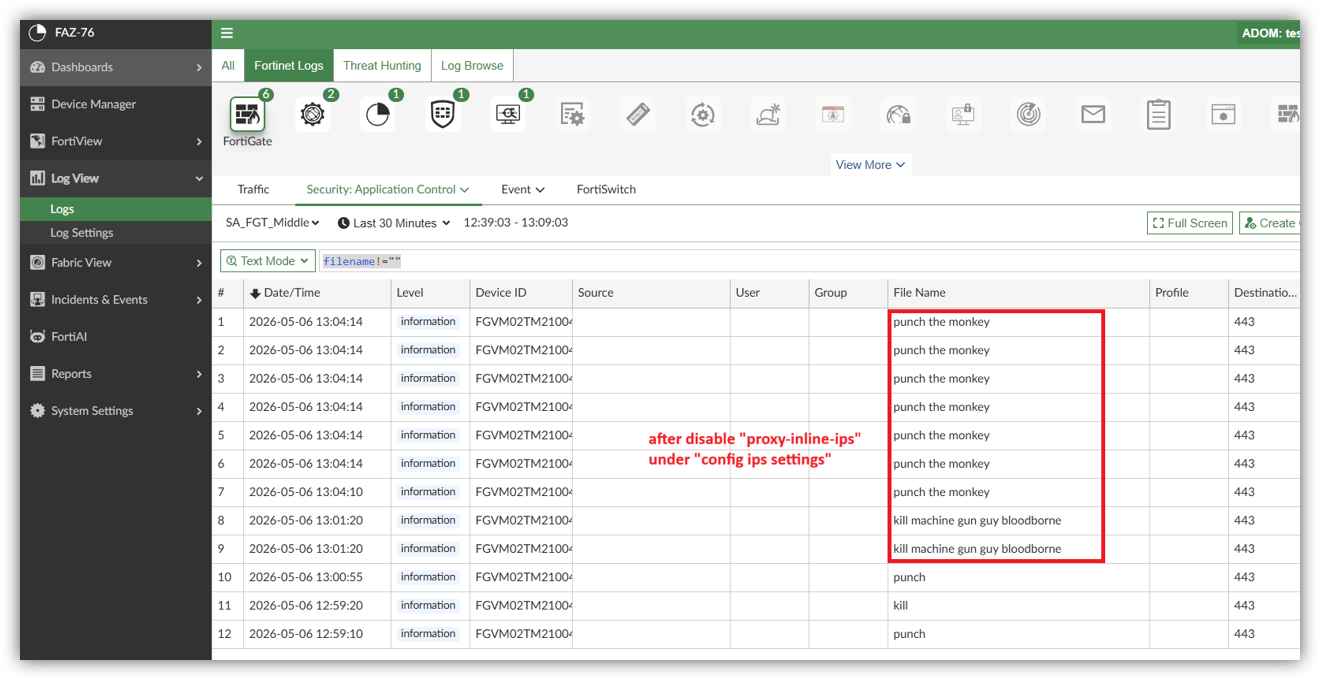This screenshot has height=680, width=1320.
Task: Expand the FortiView sidebar menu
Action: 116,141
